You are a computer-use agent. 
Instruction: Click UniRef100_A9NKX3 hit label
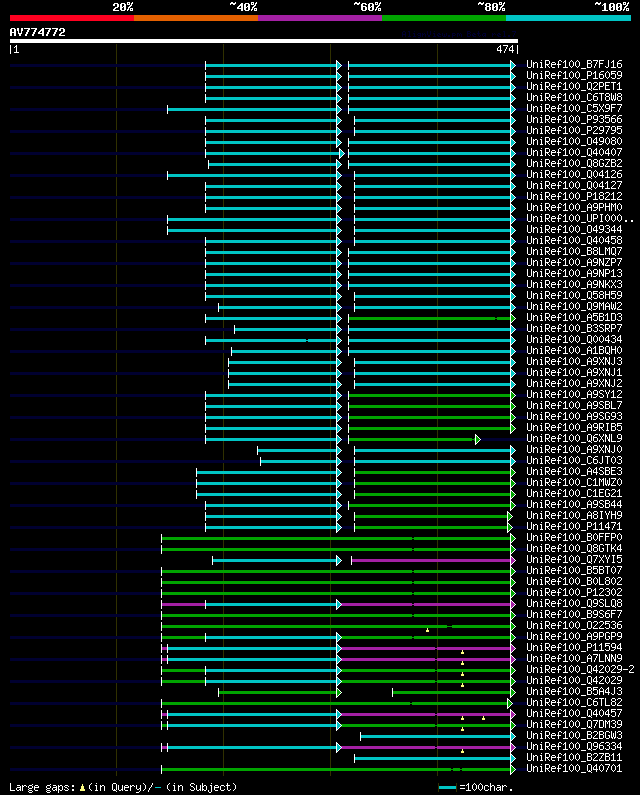pos(574,284)
